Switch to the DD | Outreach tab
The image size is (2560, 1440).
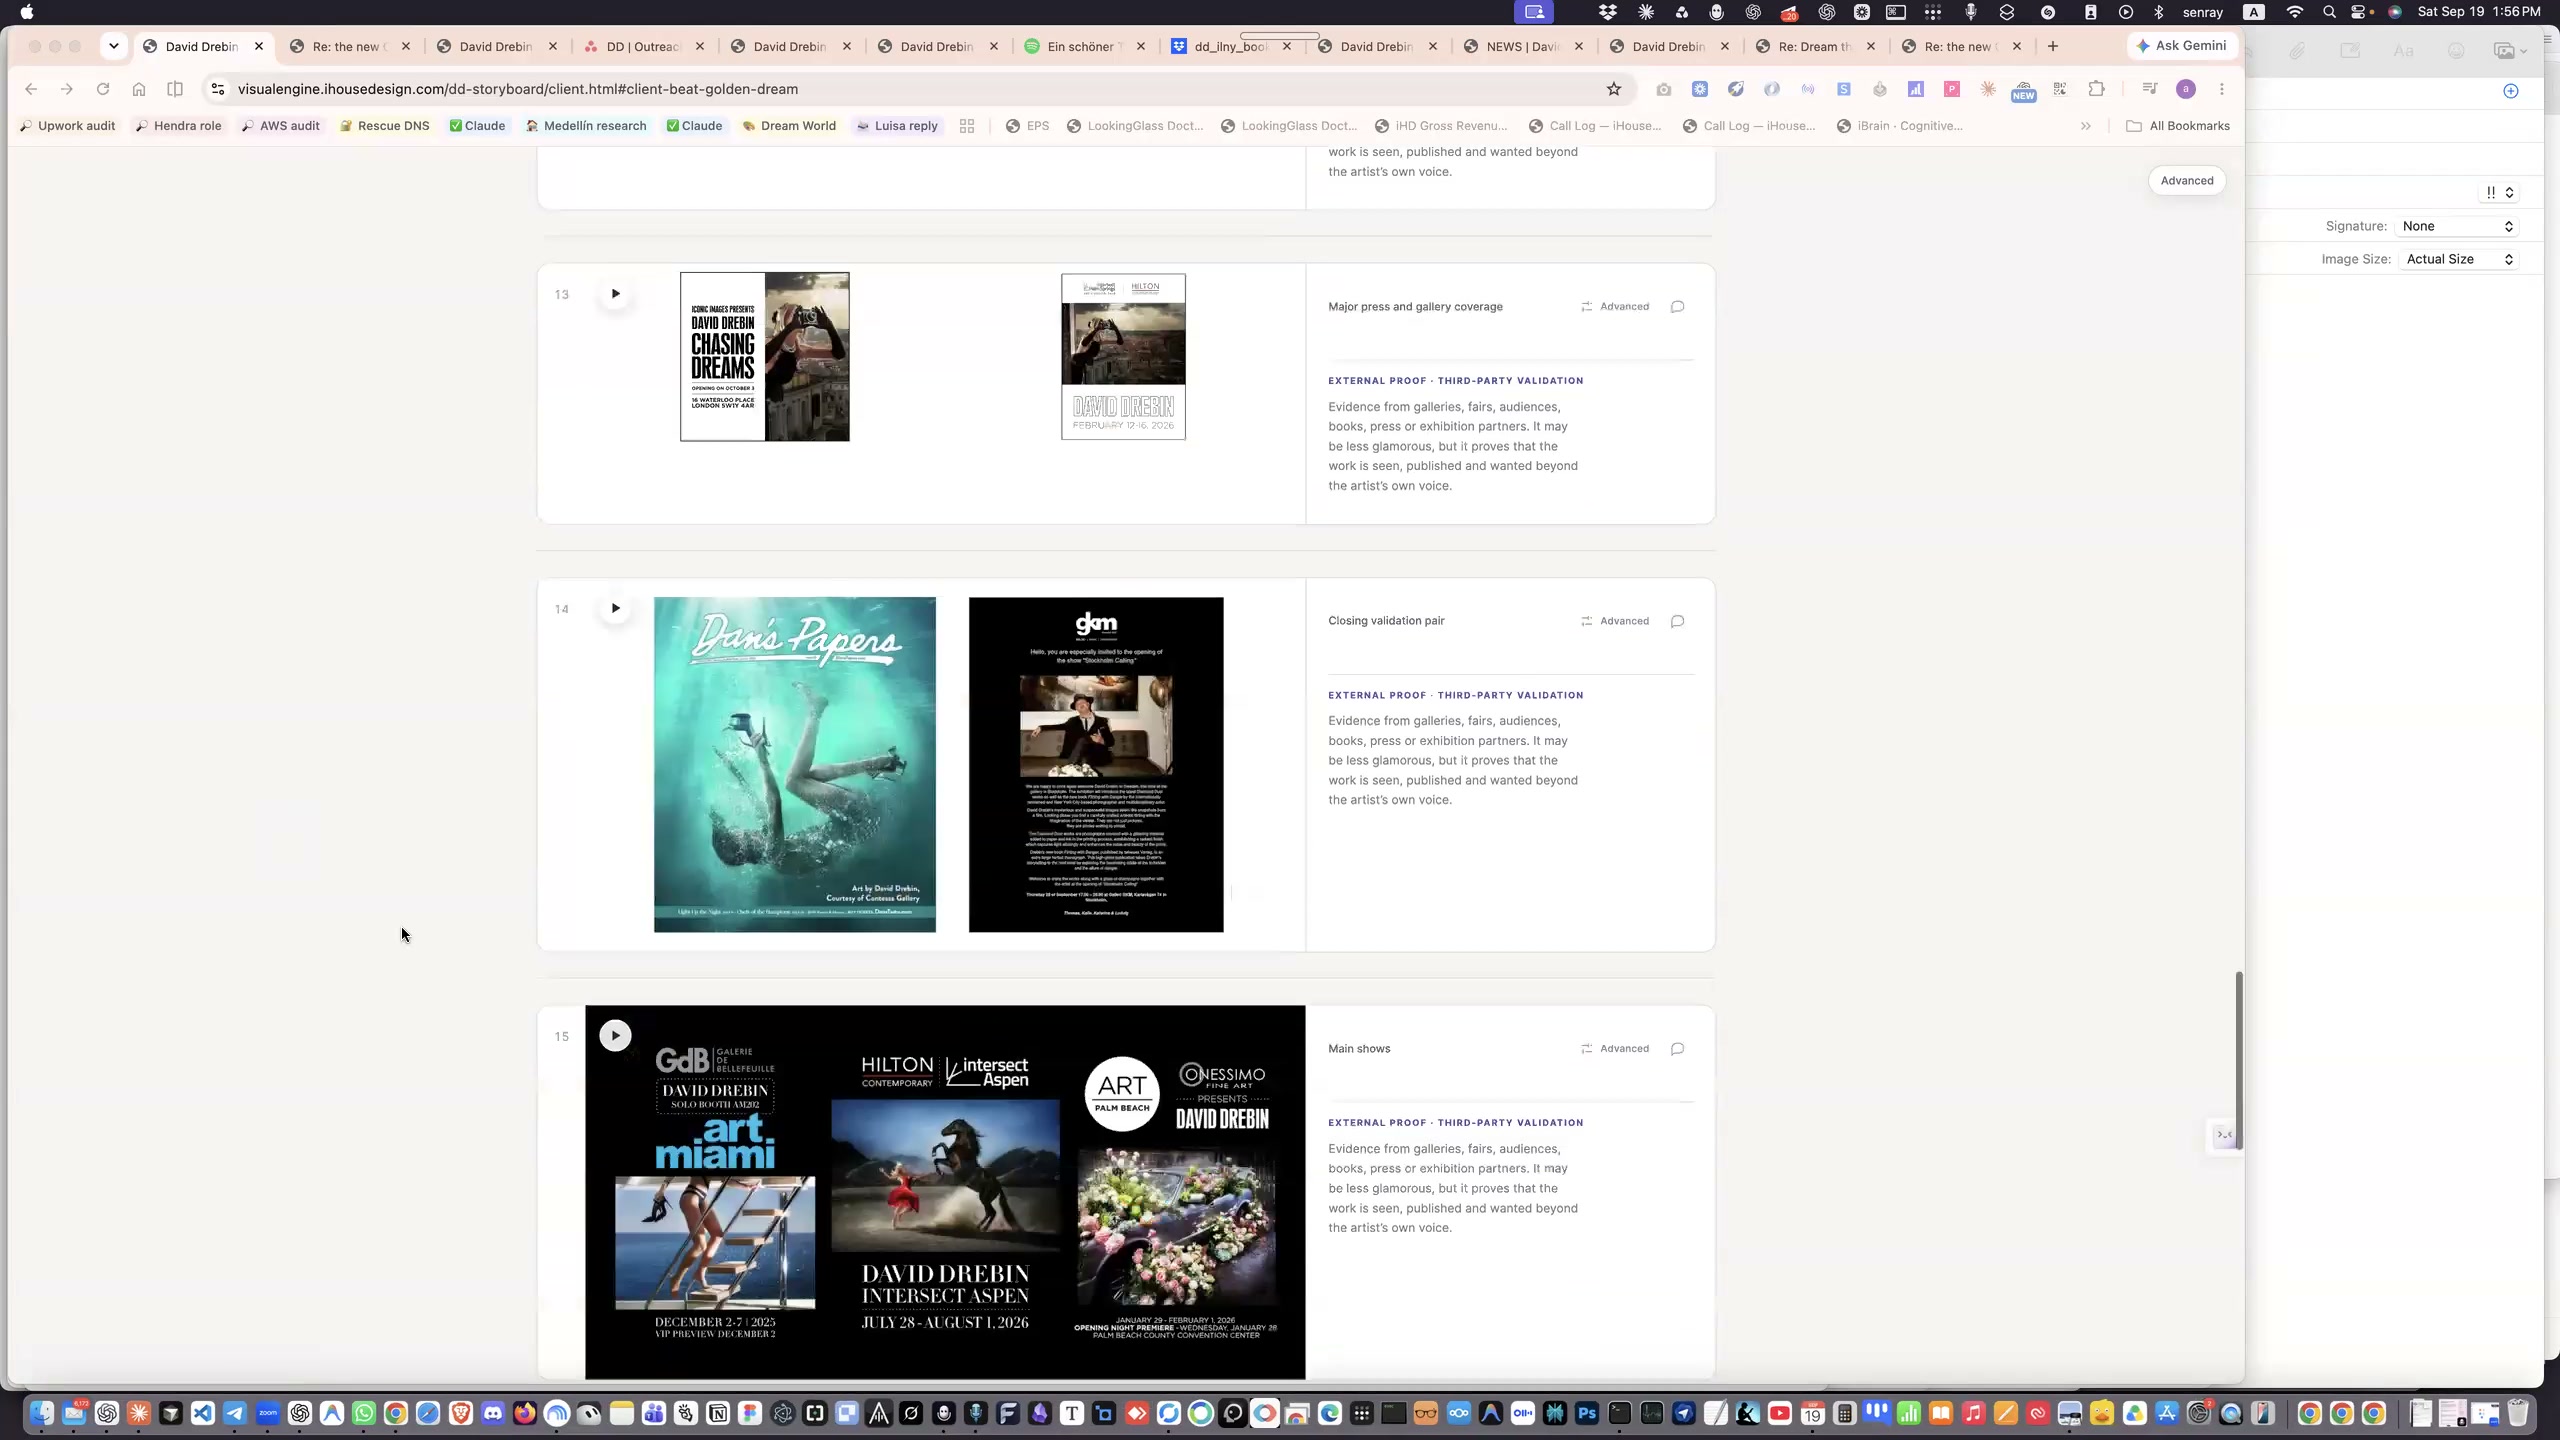(x=645, y=46)
